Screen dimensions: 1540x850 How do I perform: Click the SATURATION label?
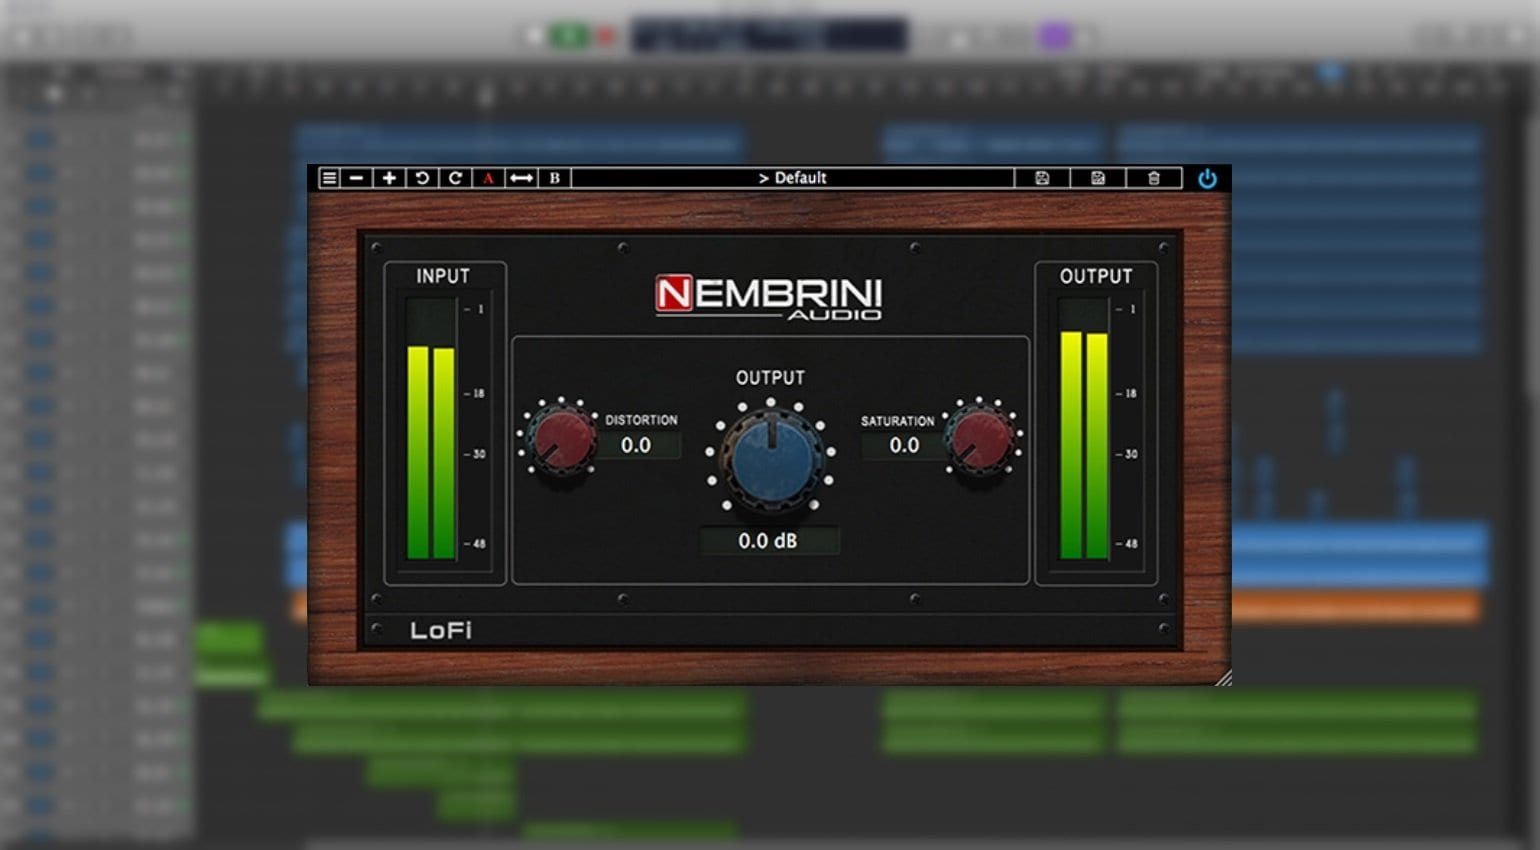tap(897, 421)
